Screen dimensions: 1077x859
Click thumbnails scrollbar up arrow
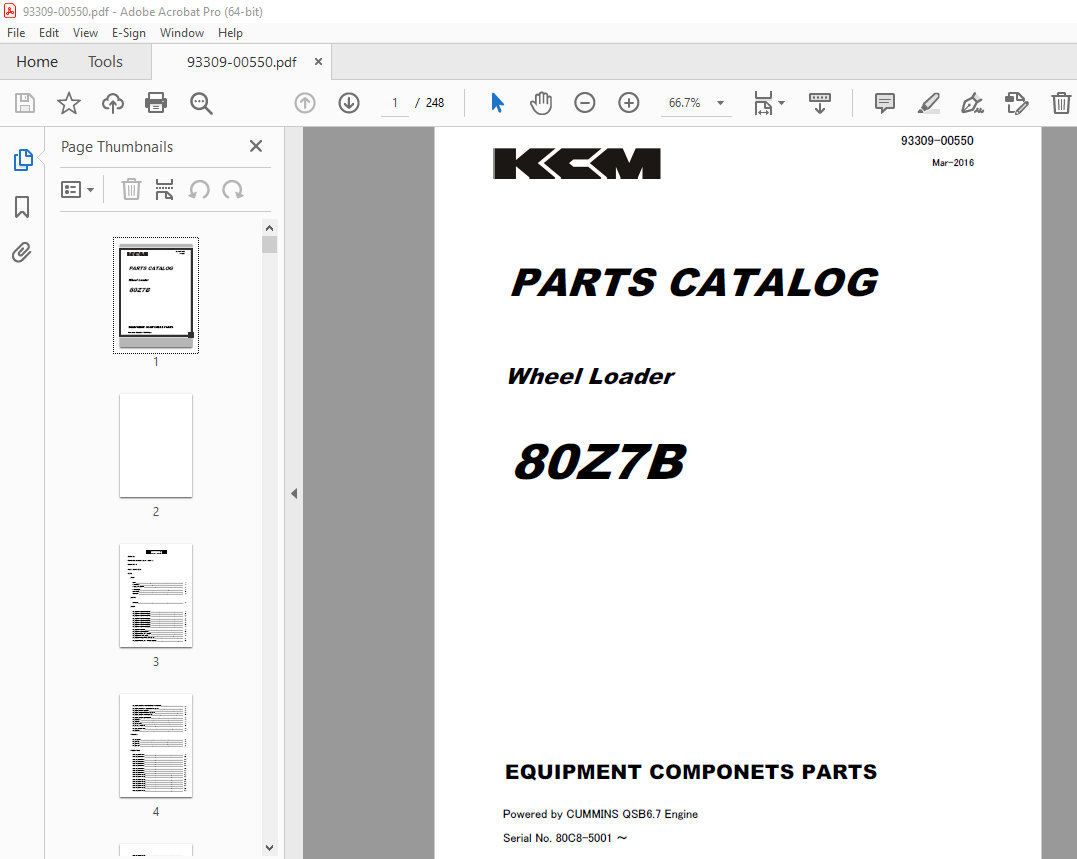(x=269, y=228)
